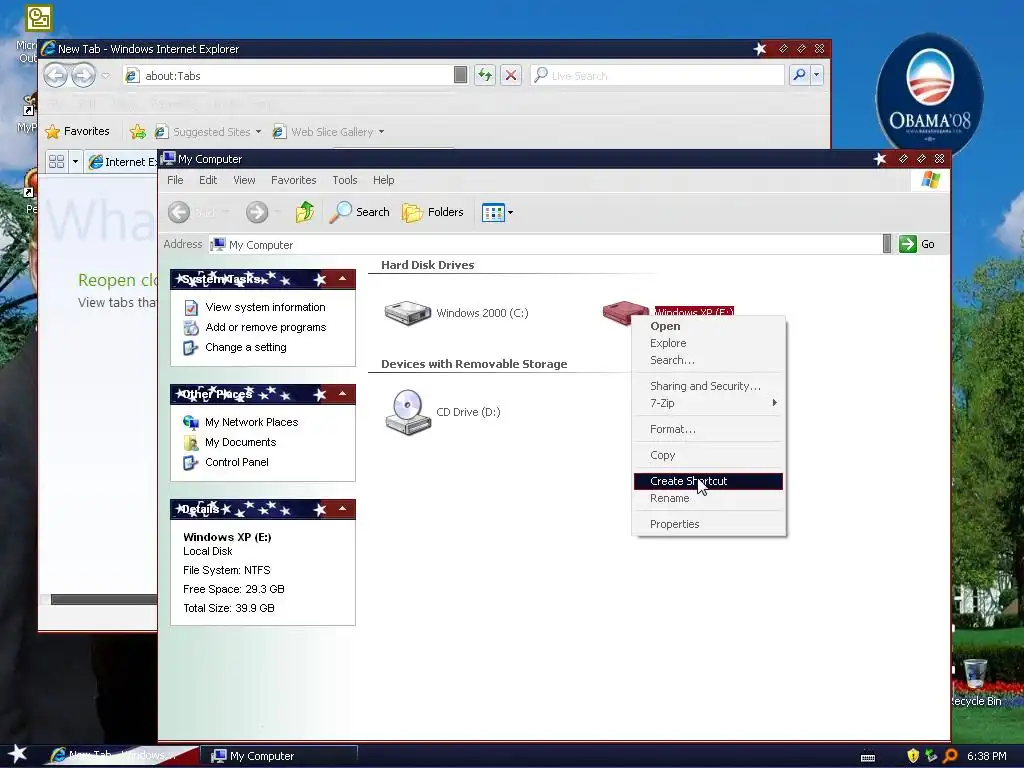This screenshot has width=1024, height=768.
Task: Click magnifier tray icon
Action: click(x=950, y=756)
